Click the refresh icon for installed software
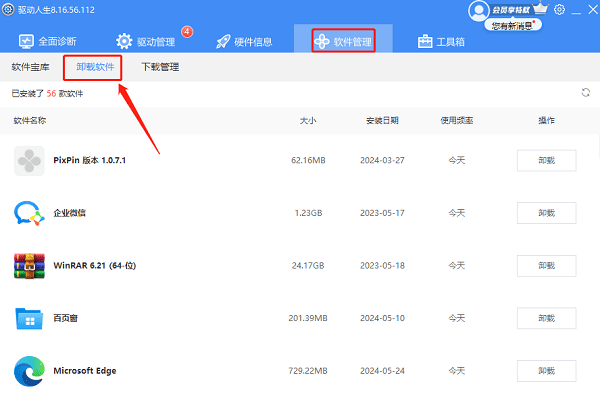This screenshot has height=398, width=600. 585,93
